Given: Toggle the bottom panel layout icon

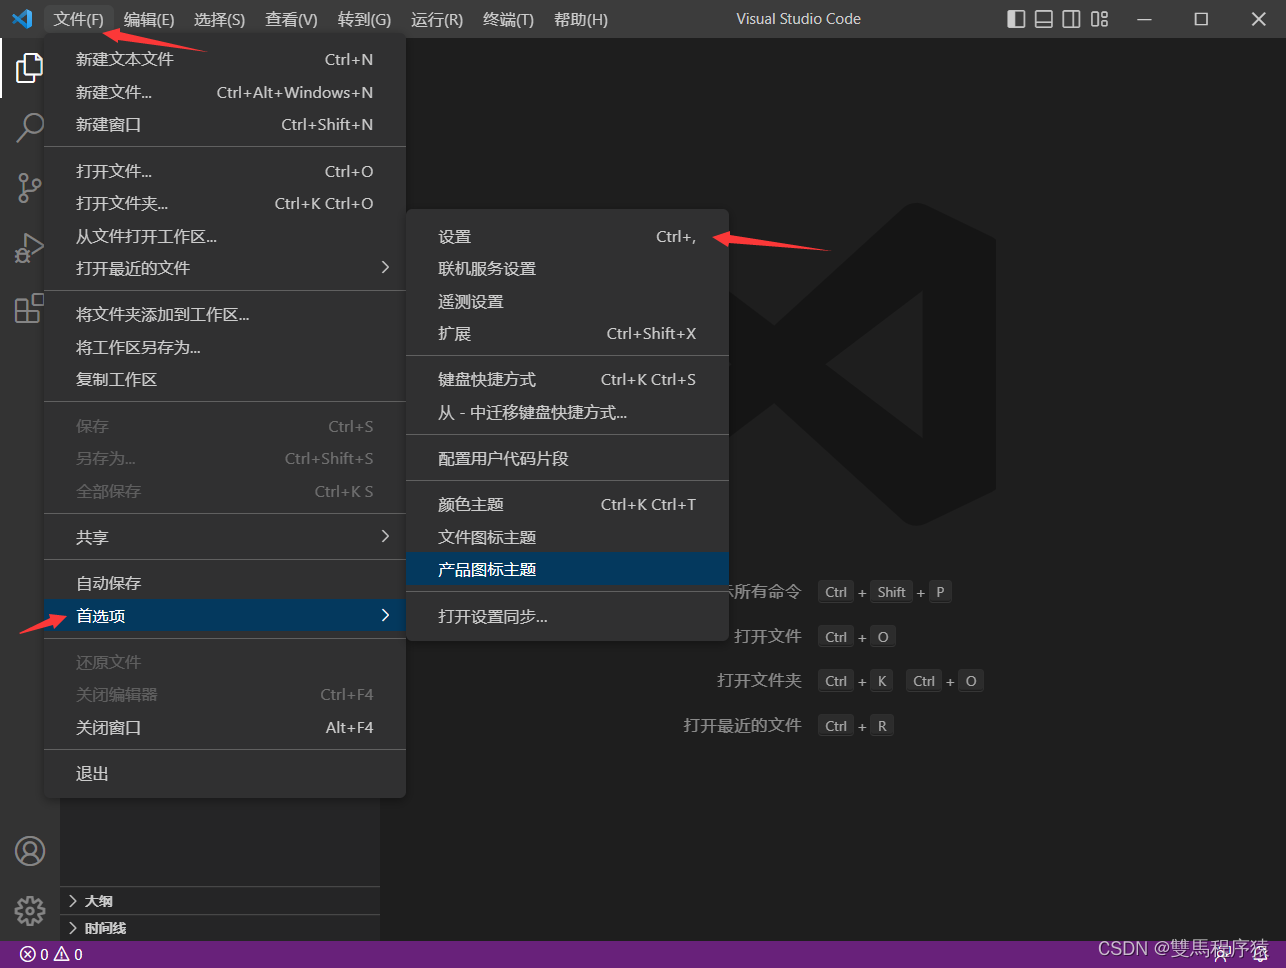Looking at the screenshot, I should (x=1044, y=19).
